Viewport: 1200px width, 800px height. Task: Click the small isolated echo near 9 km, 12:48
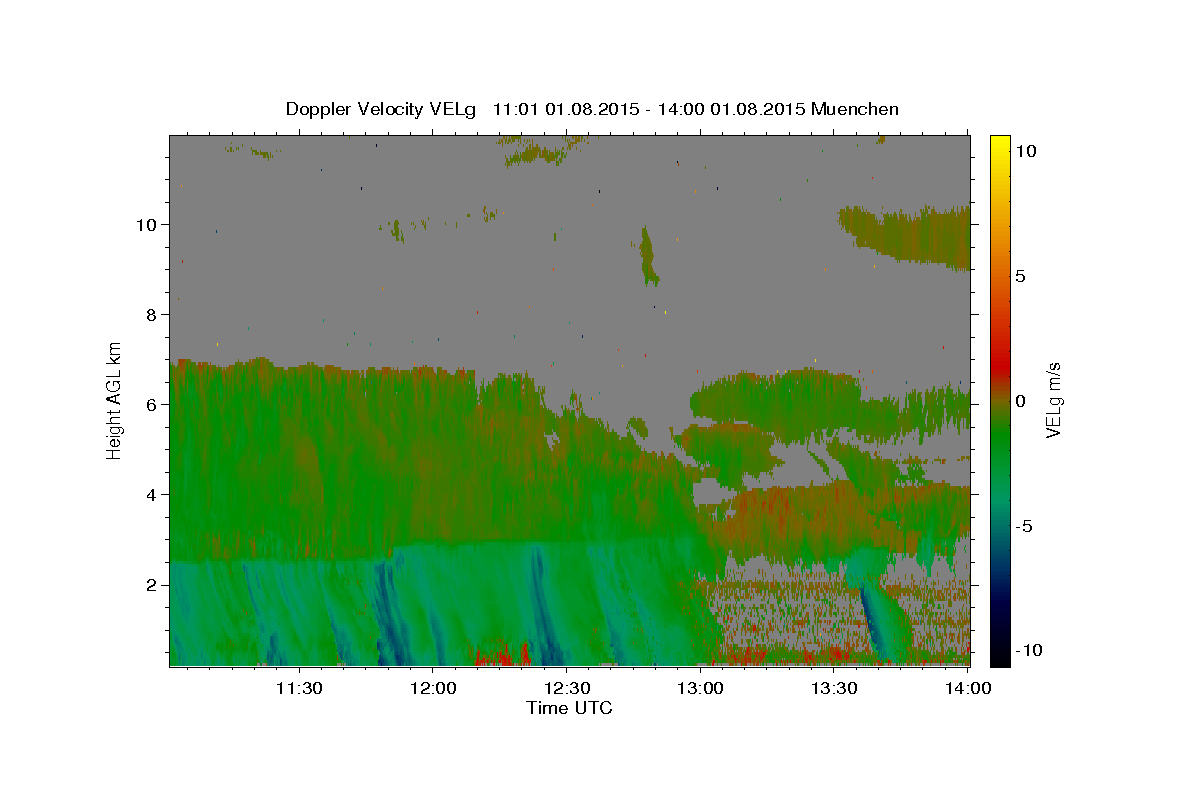point(648,255)
